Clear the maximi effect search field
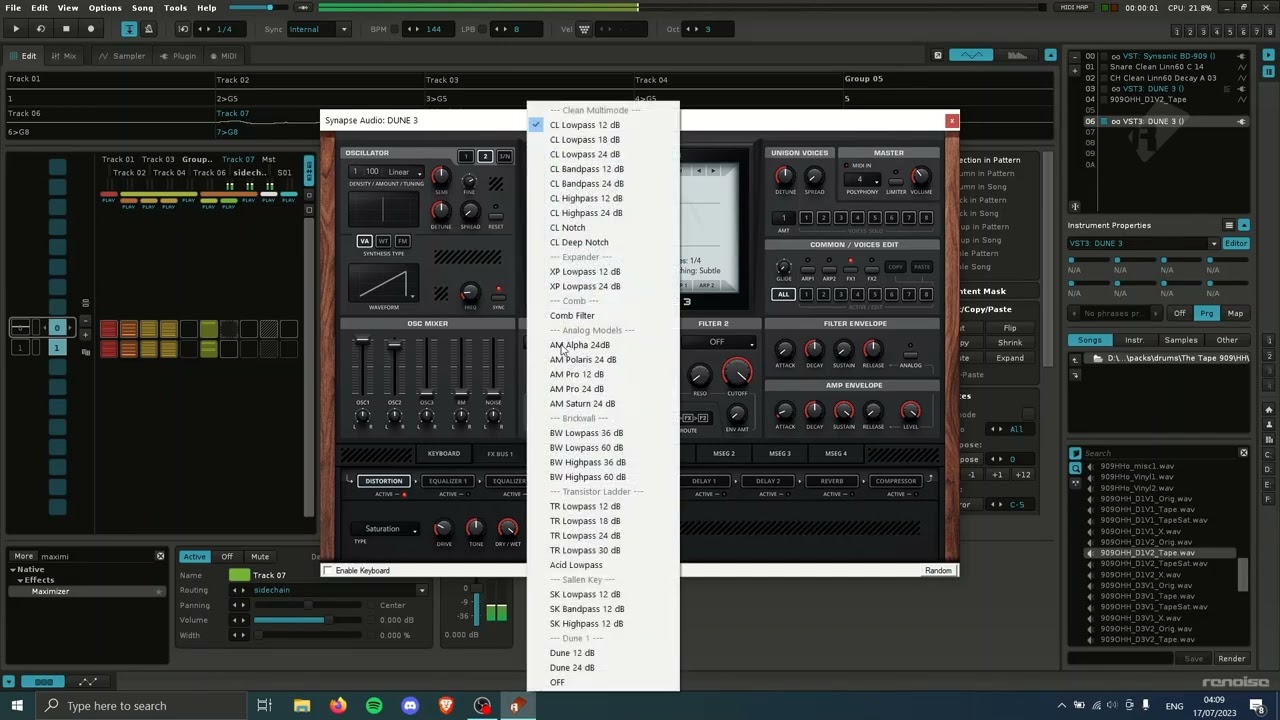 [x=160, y=556]
